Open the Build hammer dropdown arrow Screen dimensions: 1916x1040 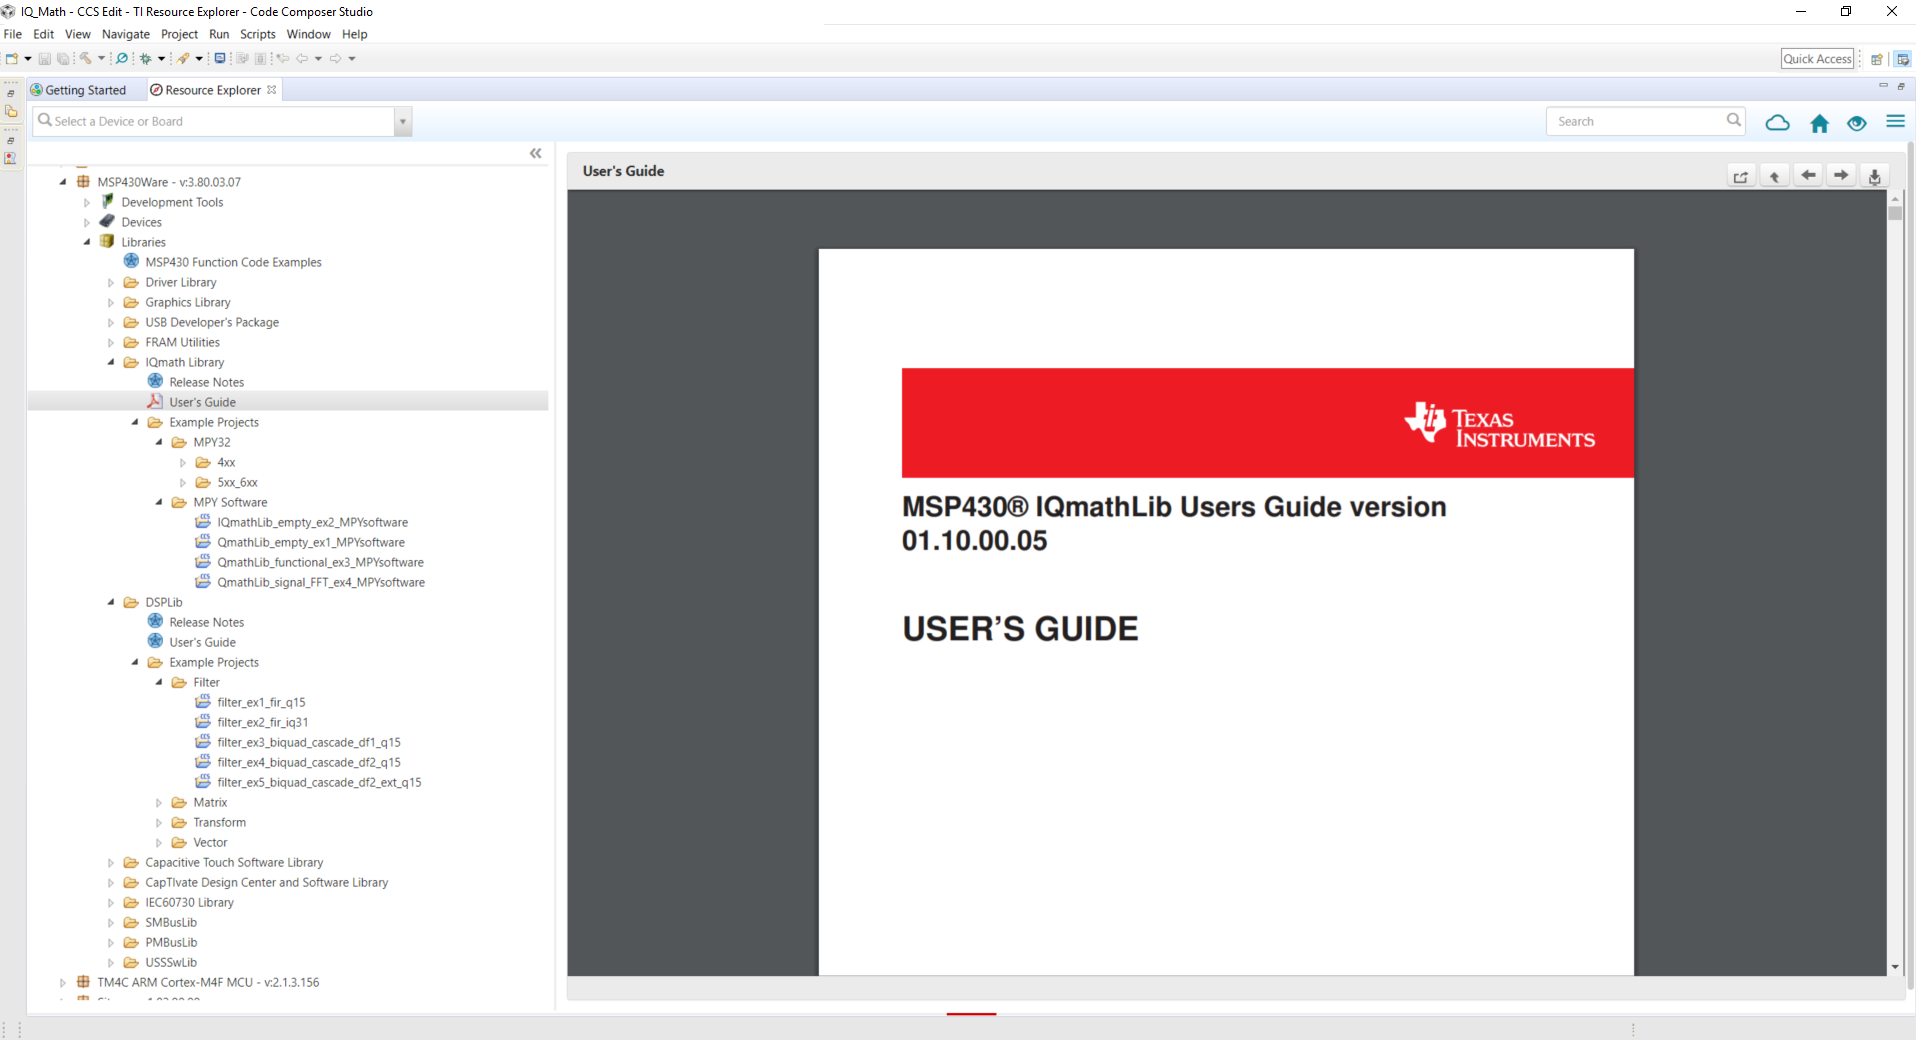click(x=101, y=59)
